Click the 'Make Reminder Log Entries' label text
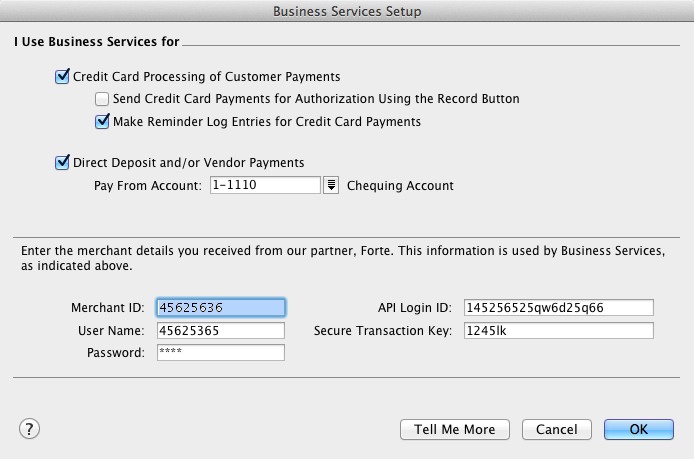 [267, 122]
